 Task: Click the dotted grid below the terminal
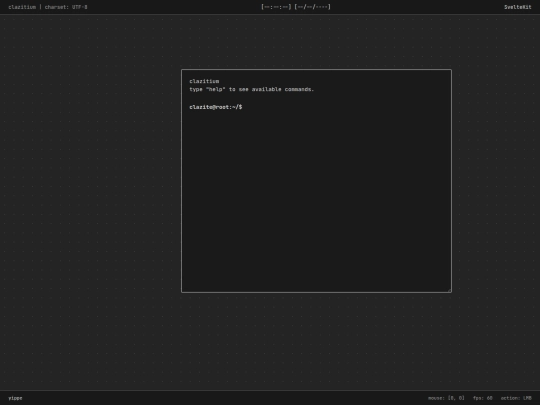tap(316, 341)
